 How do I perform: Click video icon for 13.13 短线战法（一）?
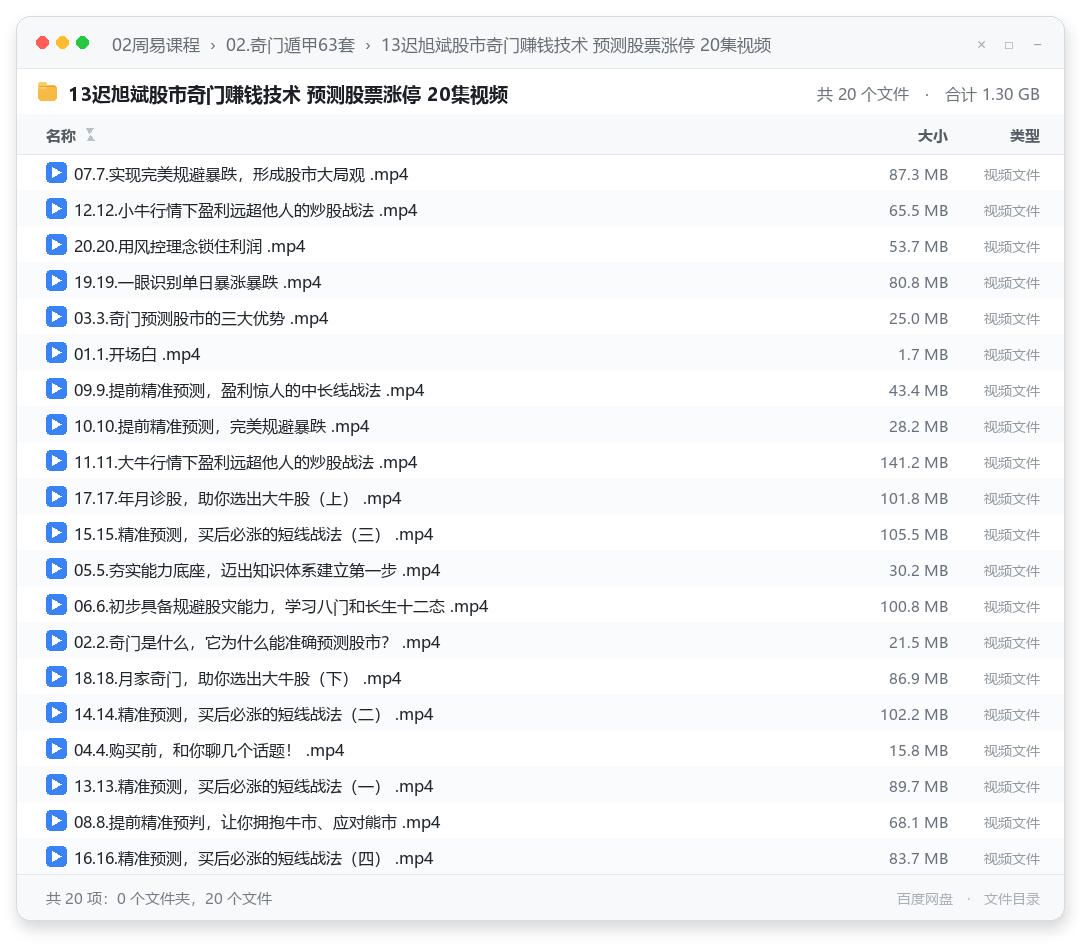(x=56, y=784)
